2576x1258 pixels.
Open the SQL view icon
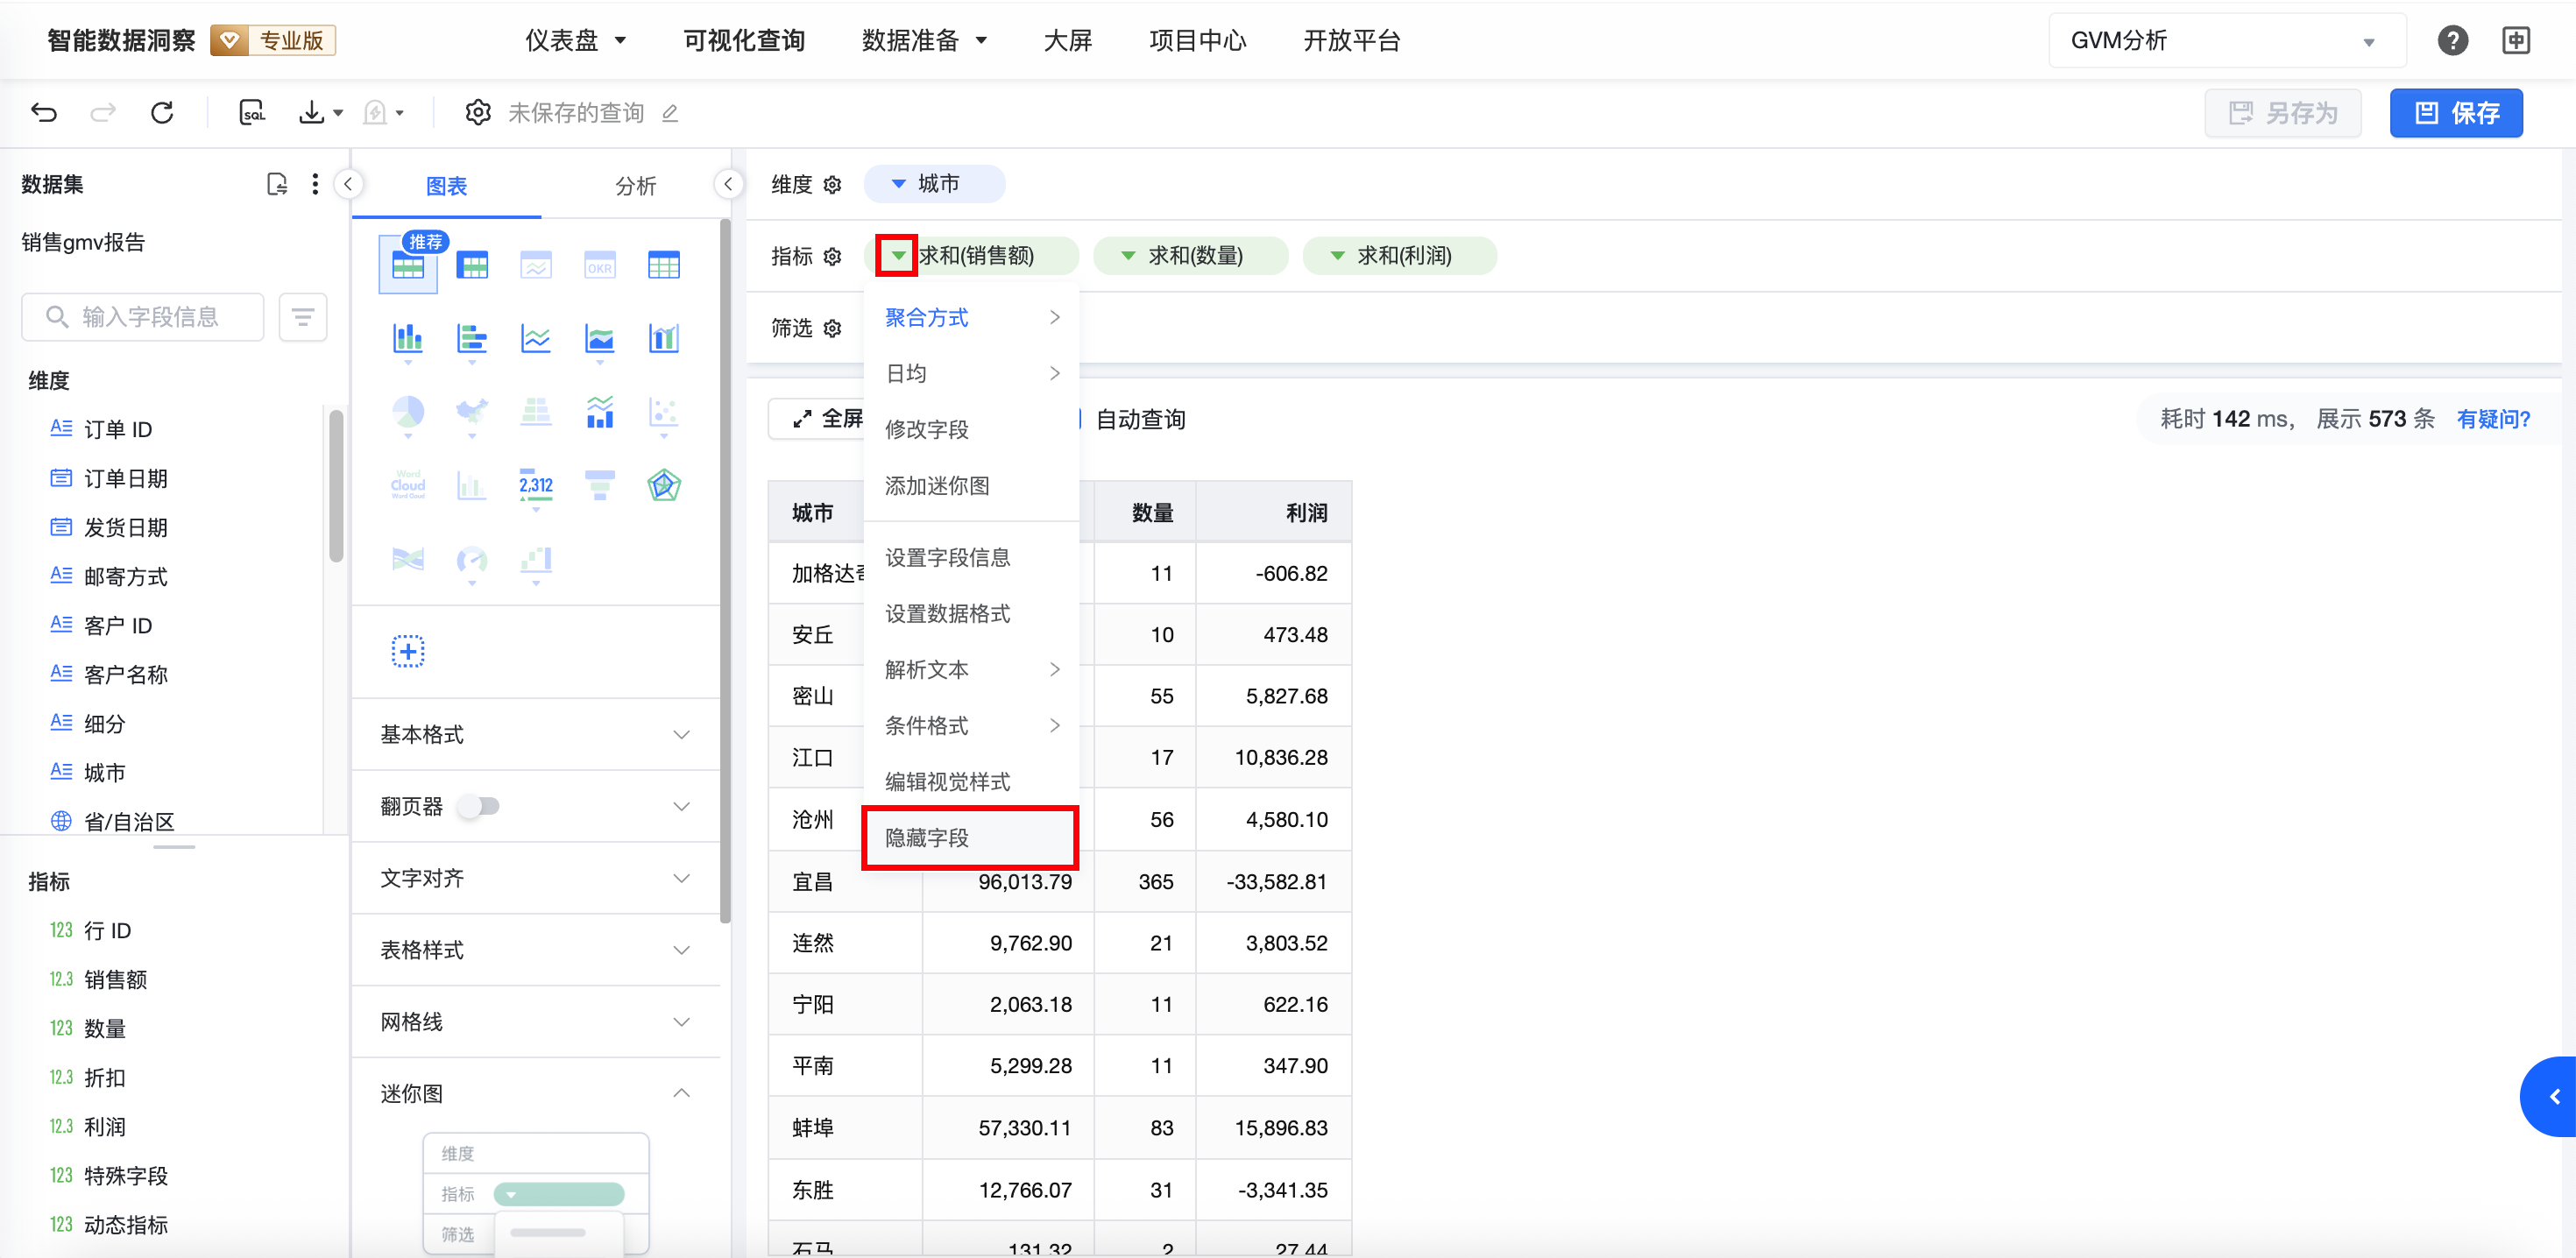(x=252, y=113)
